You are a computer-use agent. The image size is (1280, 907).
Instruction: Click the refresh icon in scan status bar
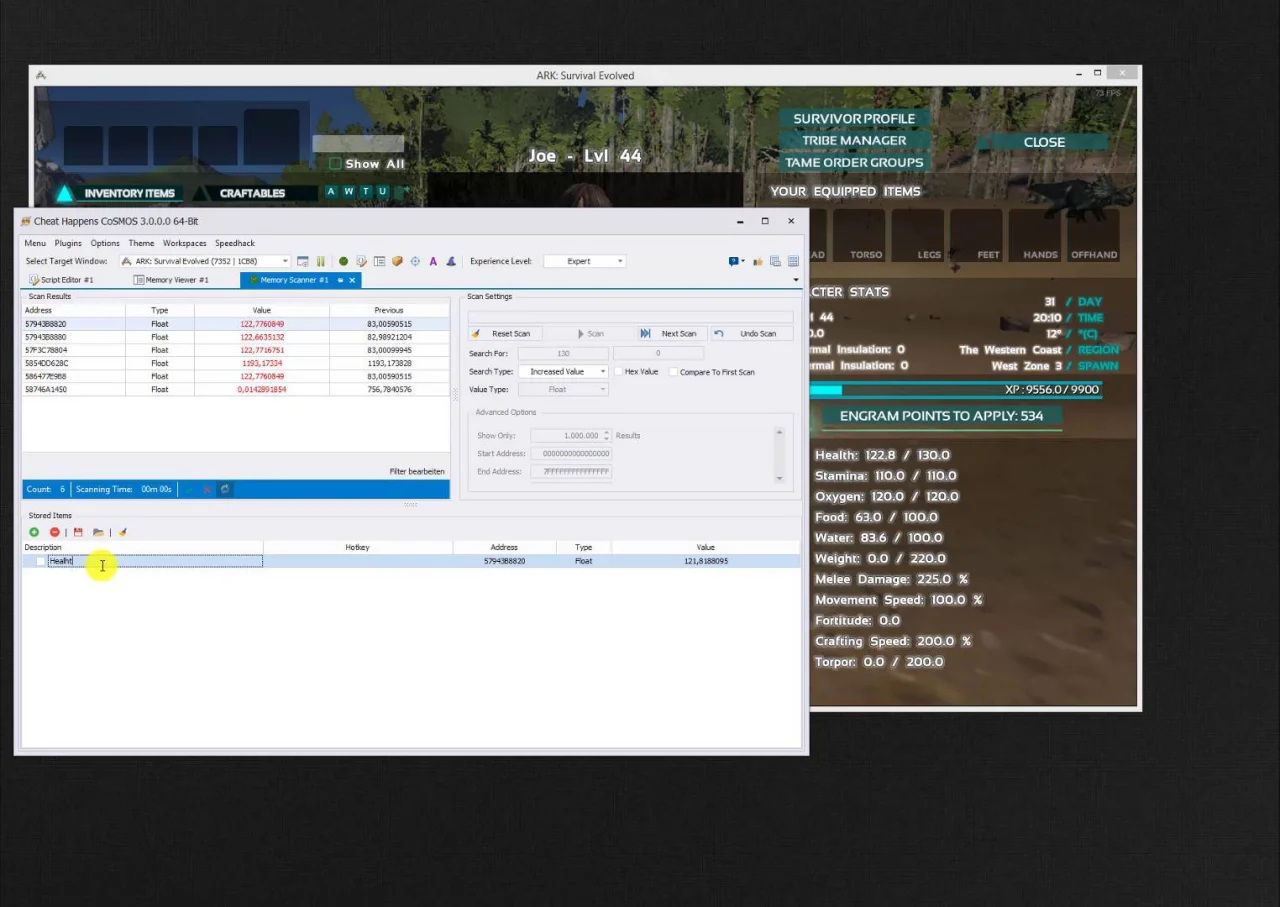pyautogui.click(x=225, y=489)
